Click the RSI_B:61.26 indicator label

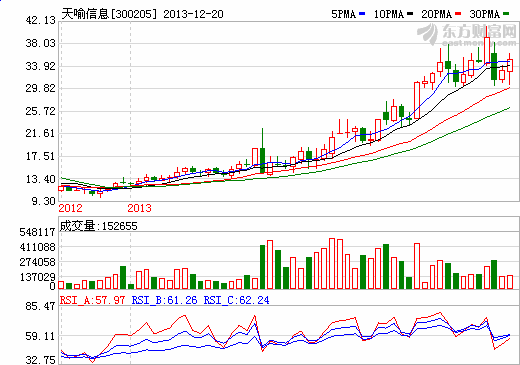click(164, 300)
